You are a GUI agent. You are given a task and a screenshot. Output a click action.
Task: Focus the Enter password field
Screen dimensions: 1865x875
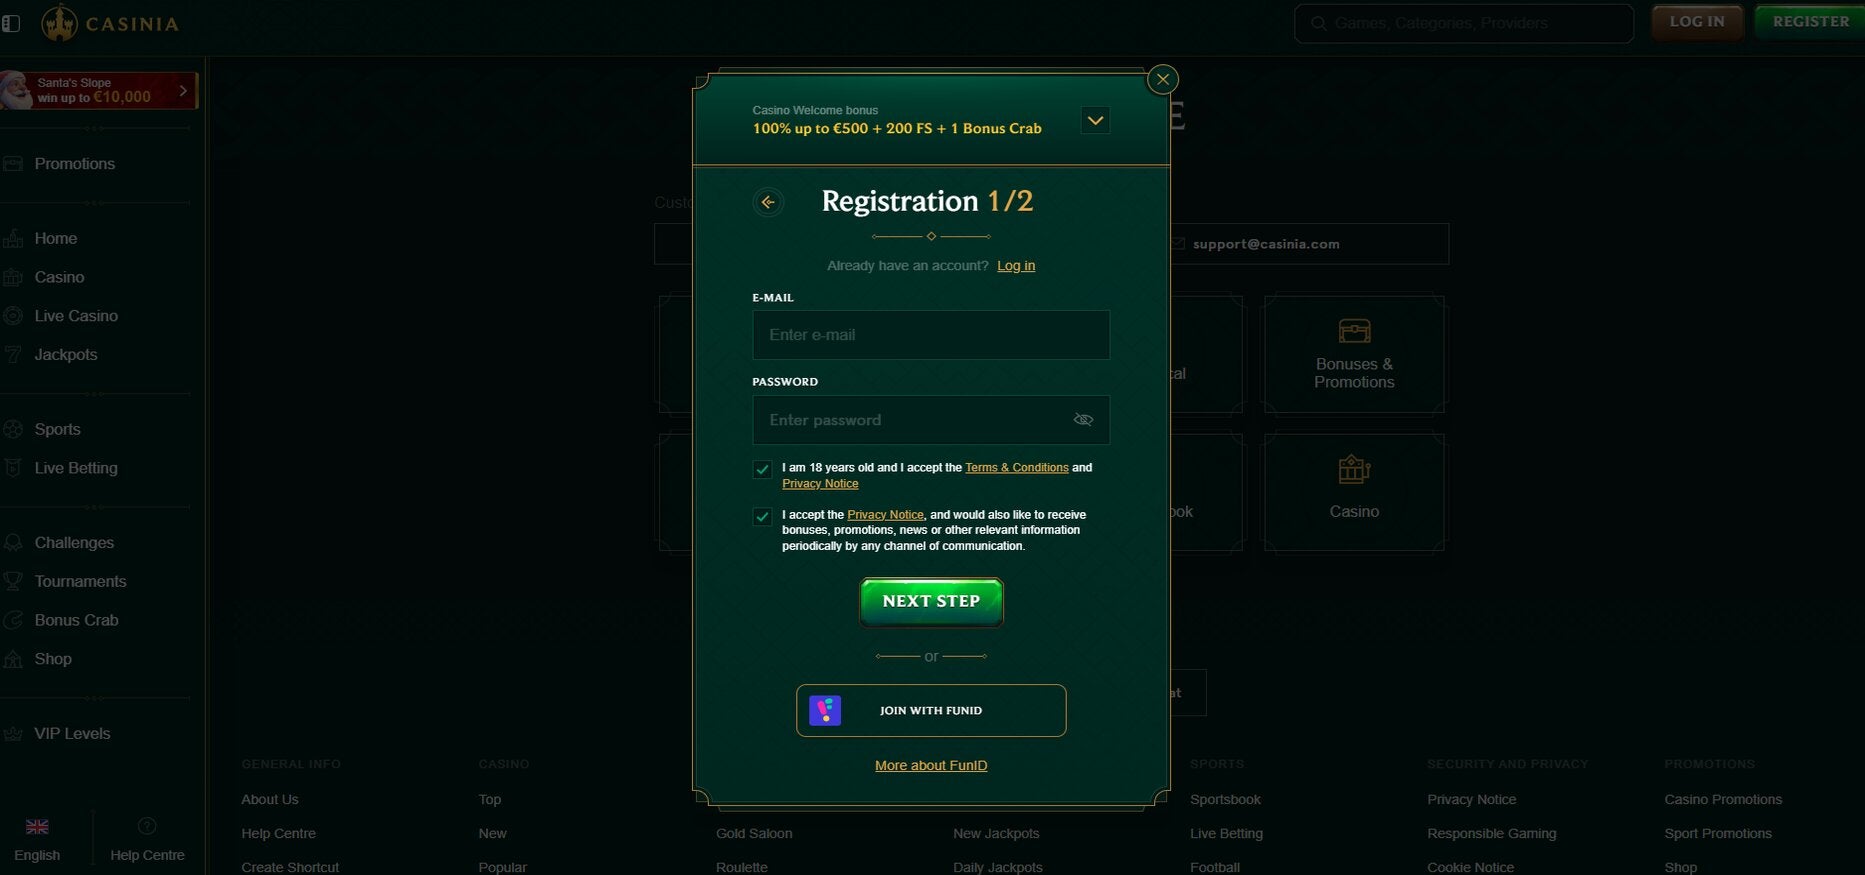tap(931, 420)
